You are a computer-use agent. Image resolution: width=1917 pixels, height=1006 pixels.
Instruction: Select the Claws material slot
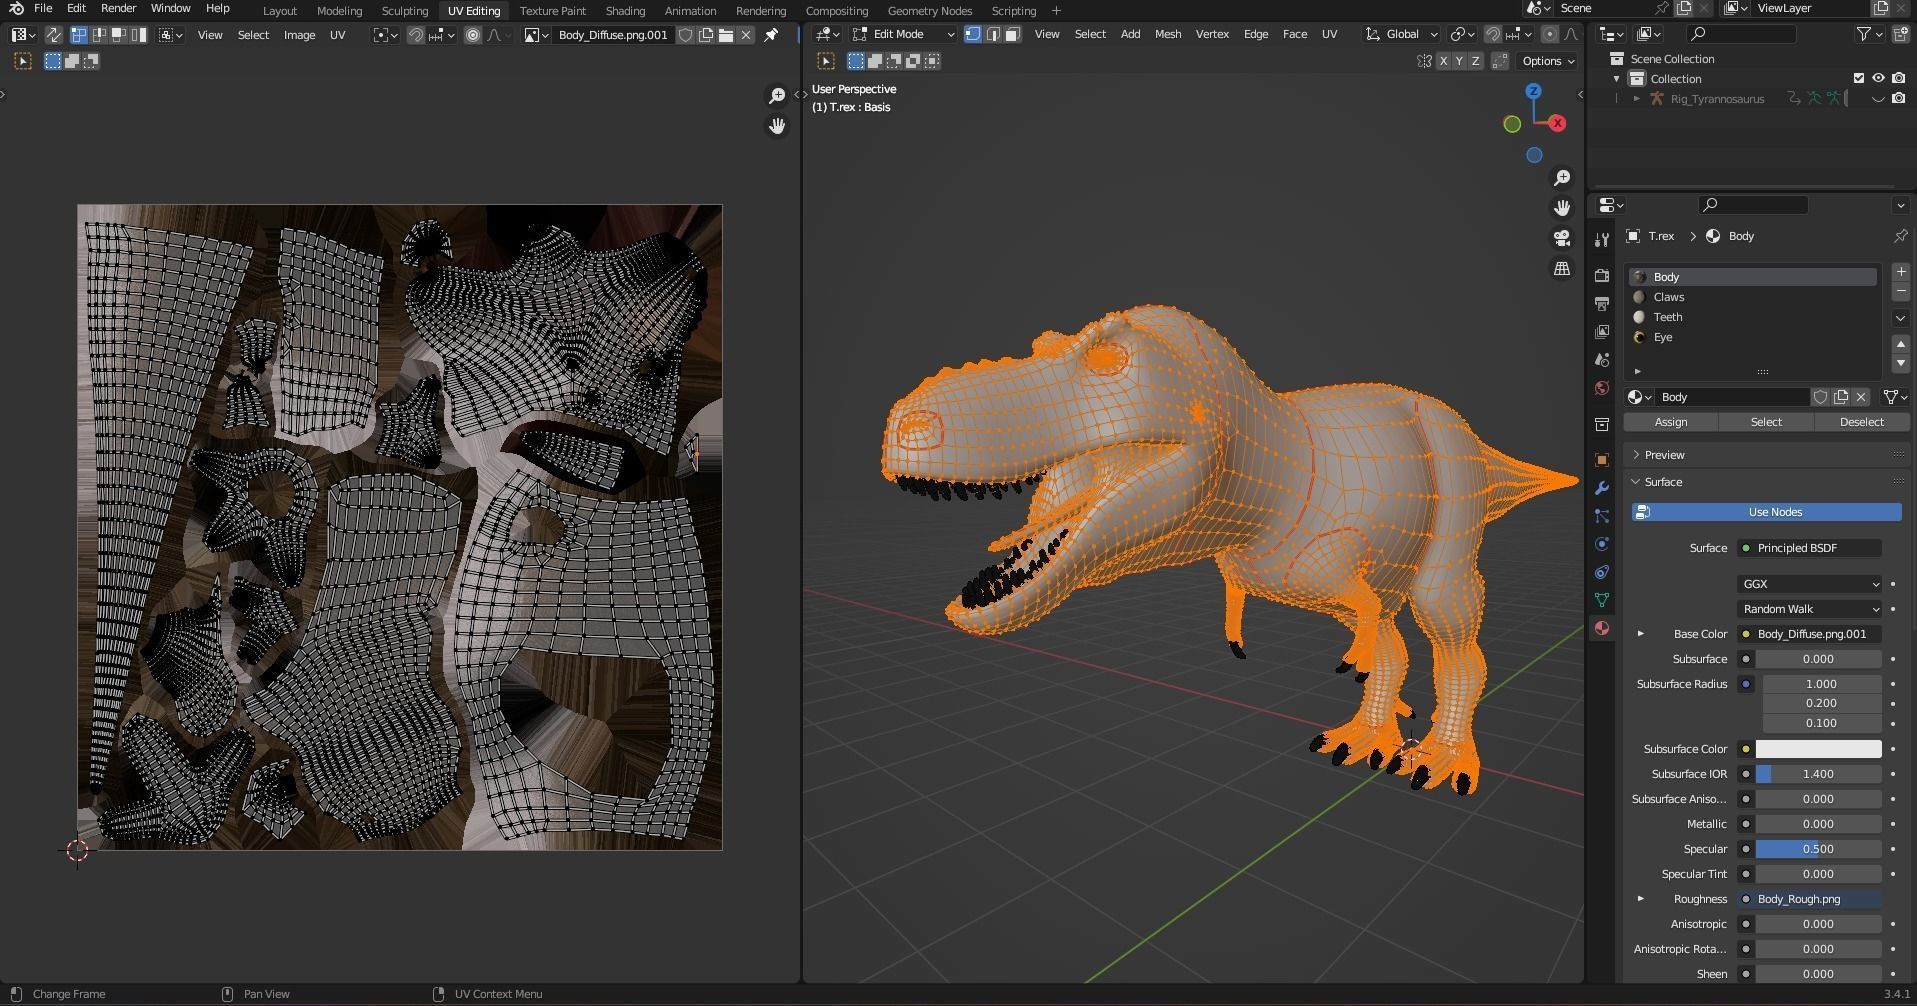click(x=1752, y=297)
